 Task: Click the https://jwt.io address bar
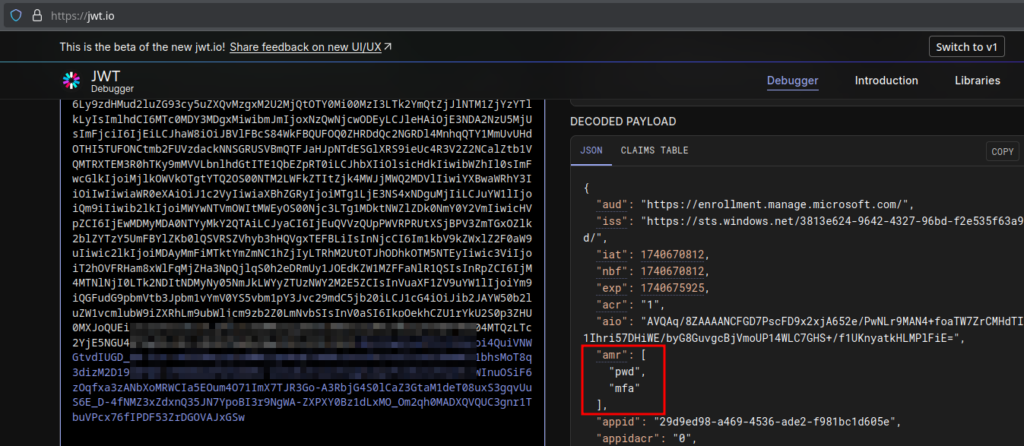512,15
